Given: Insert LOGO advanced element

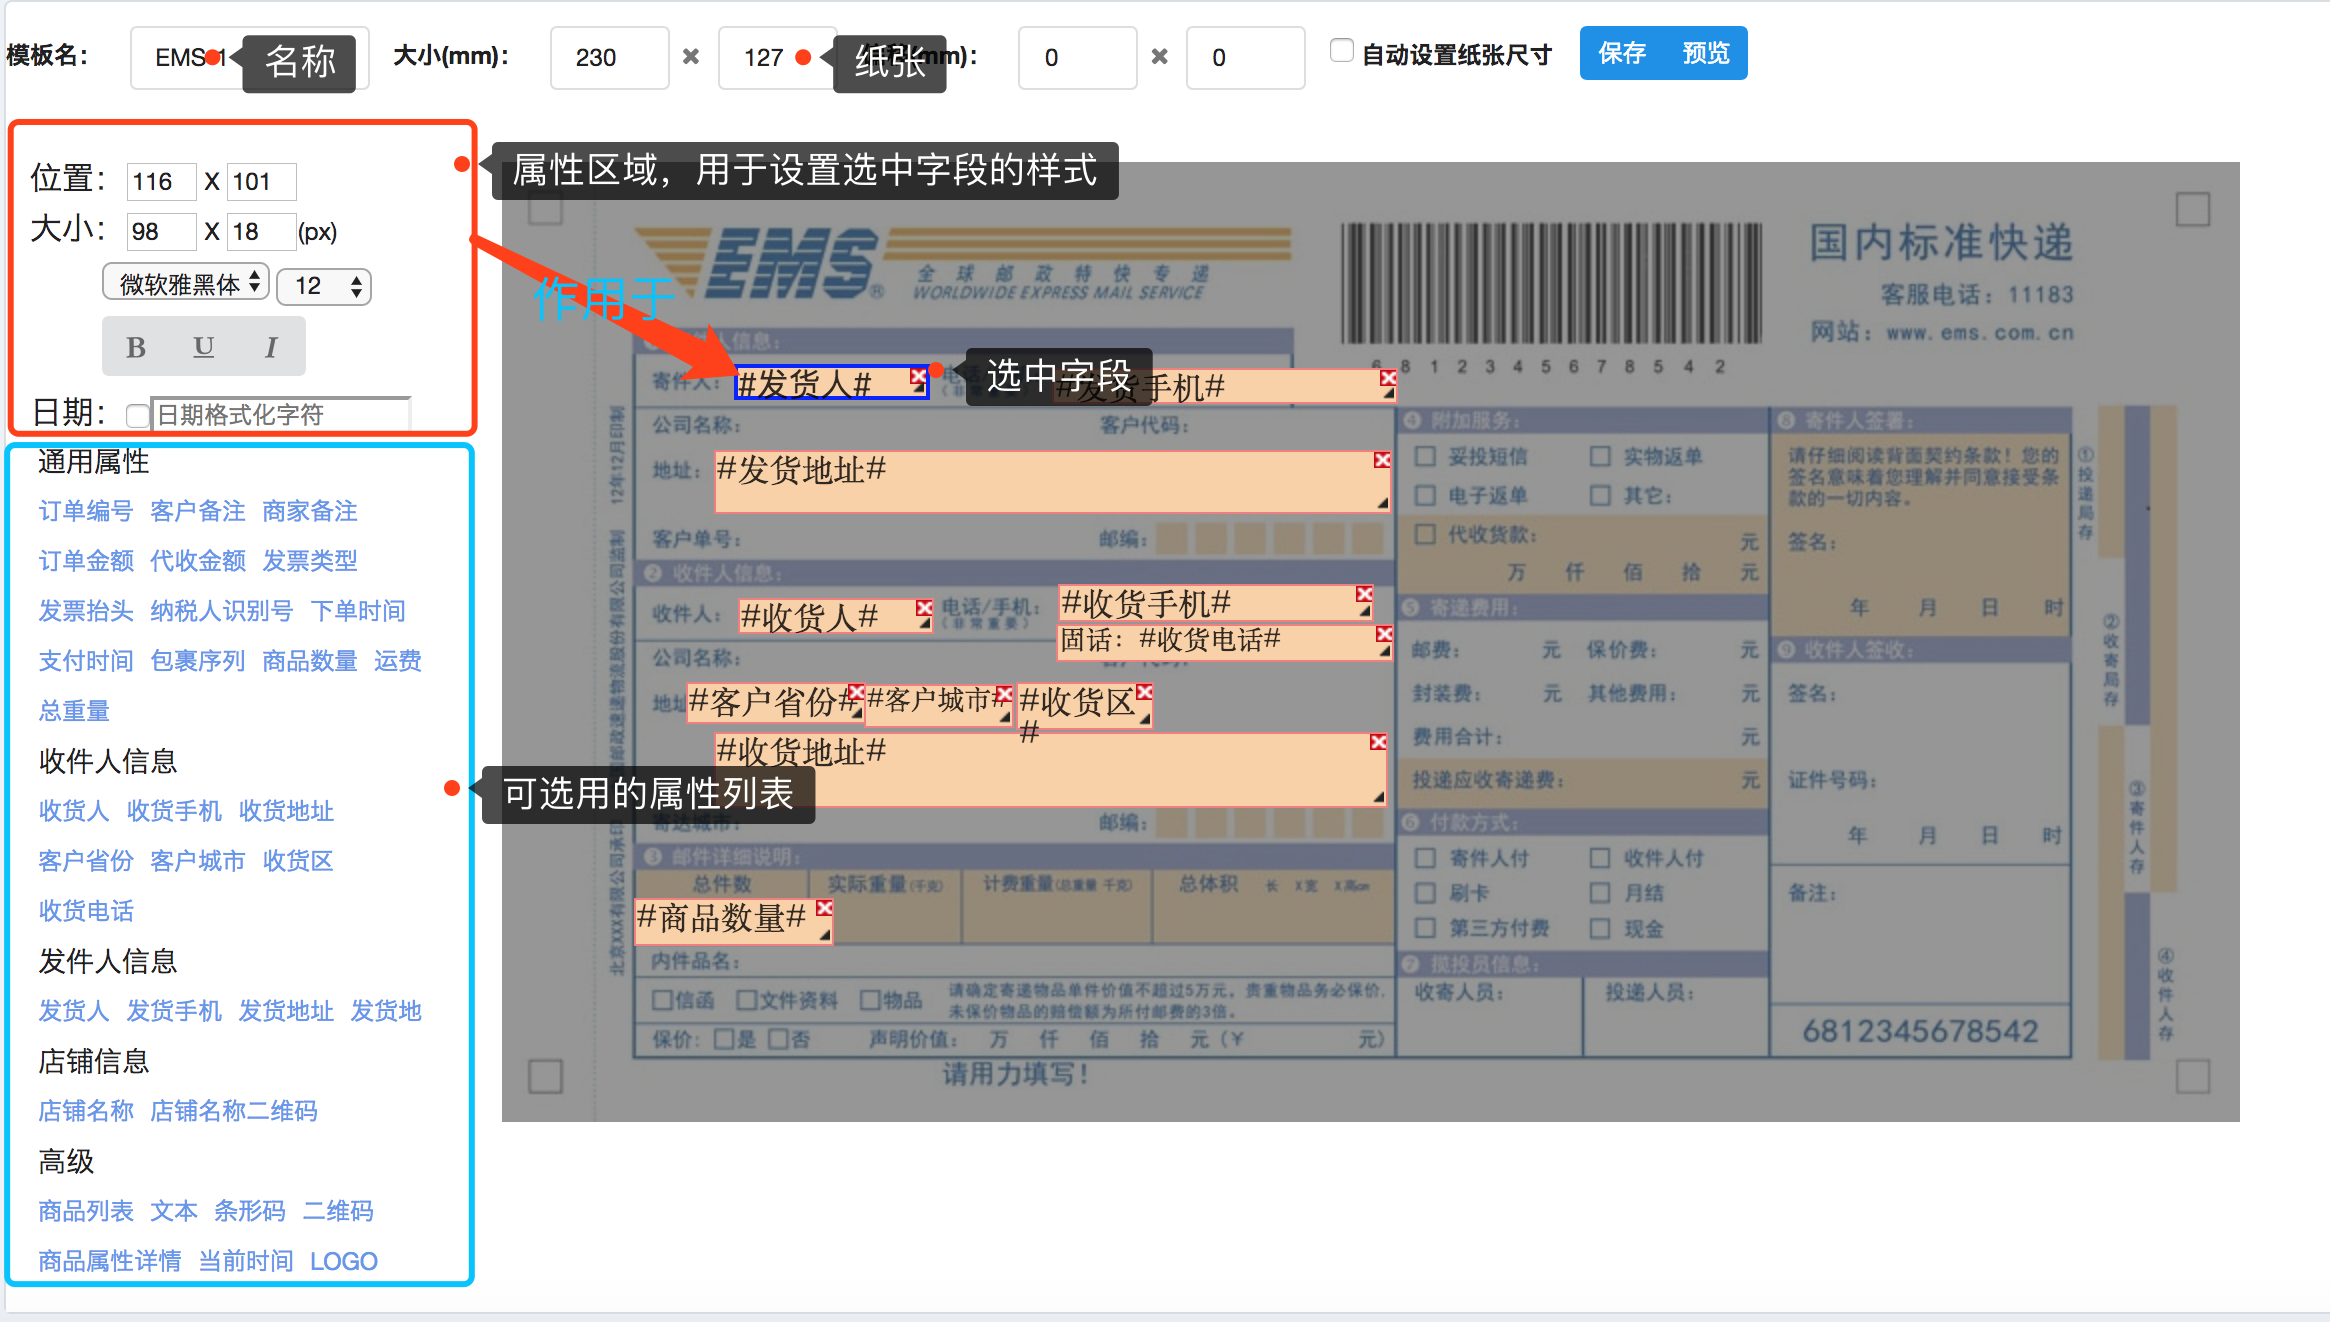Looking at the screenshot, I should coord(344,1261).
